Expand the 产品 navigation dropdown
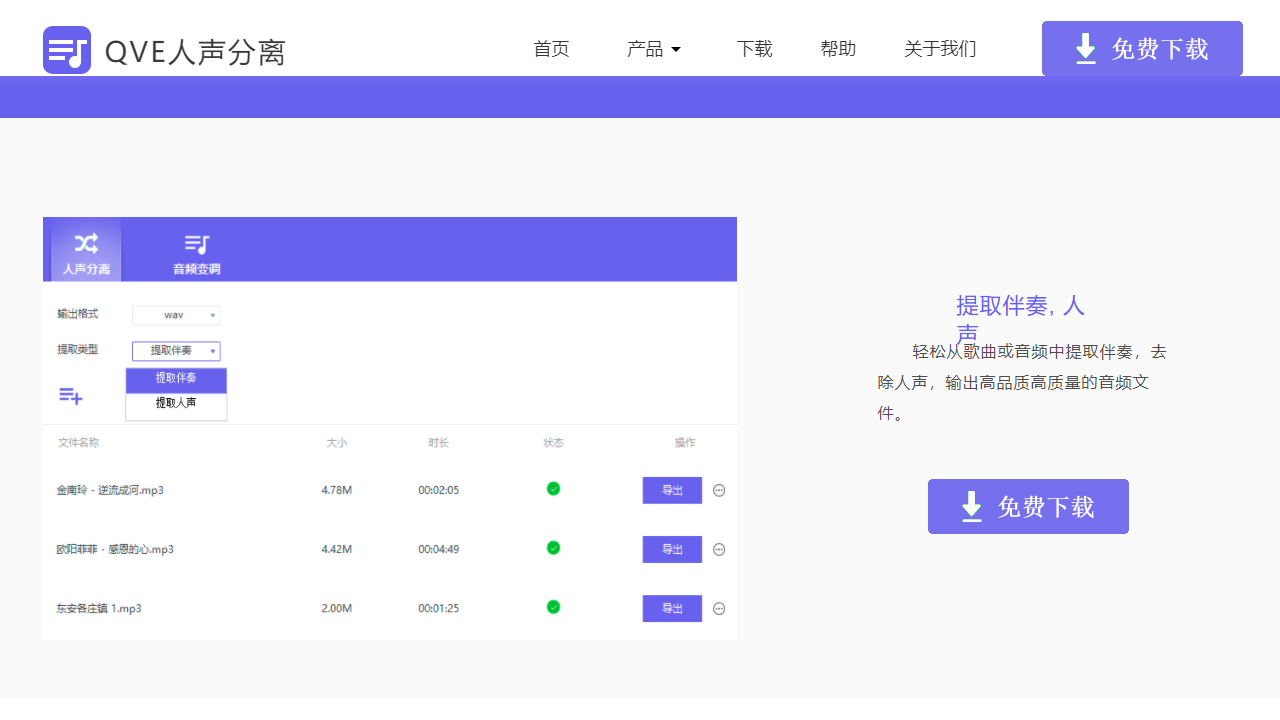This screenshot has width=1280, height=720. [x=654, y=49]
